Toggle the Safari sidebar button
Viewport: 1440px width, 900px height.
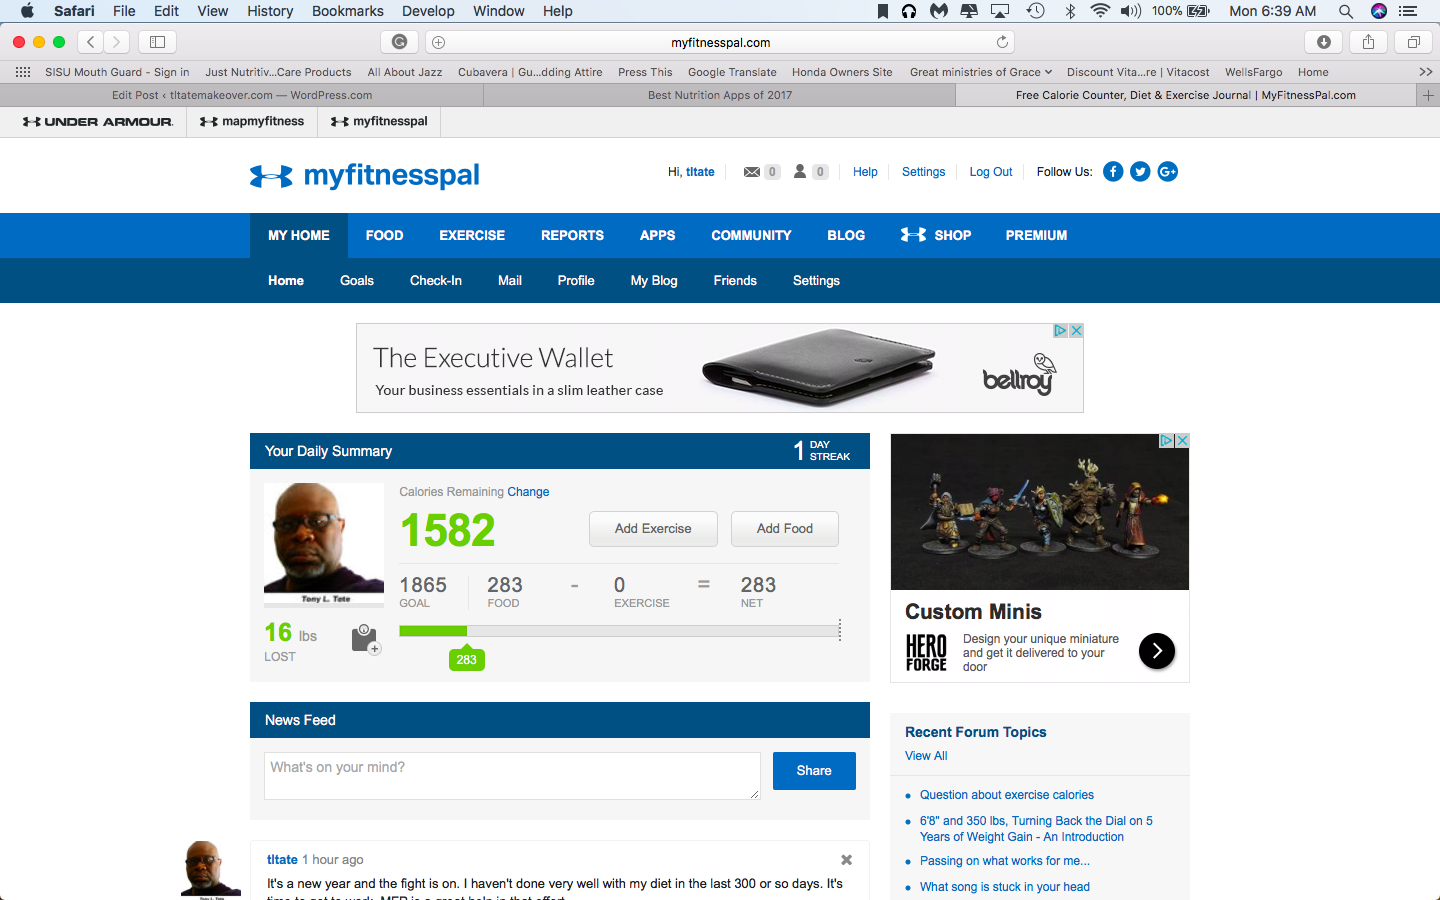pos(157,42)
